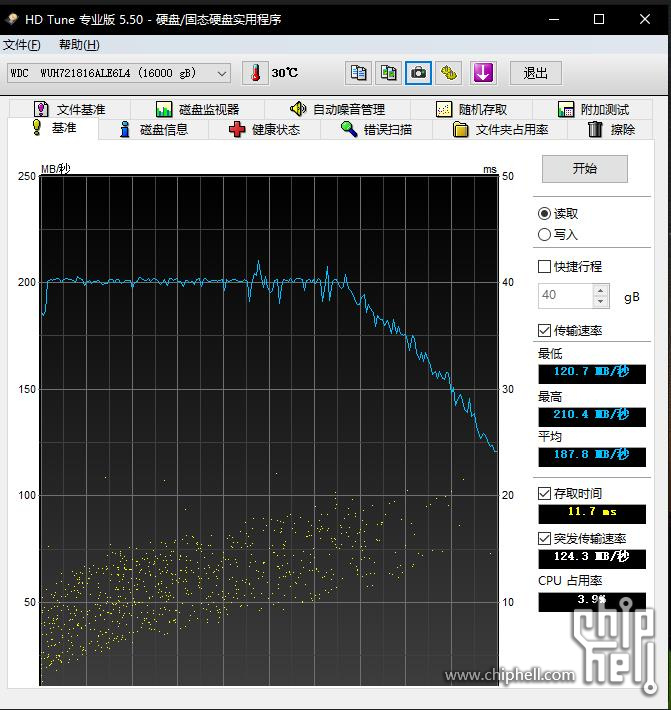Viewport: 671px width, 710px height.
Task: Click the burst rate value 124.3 MB/秒
Action: [x=592, y=558]
